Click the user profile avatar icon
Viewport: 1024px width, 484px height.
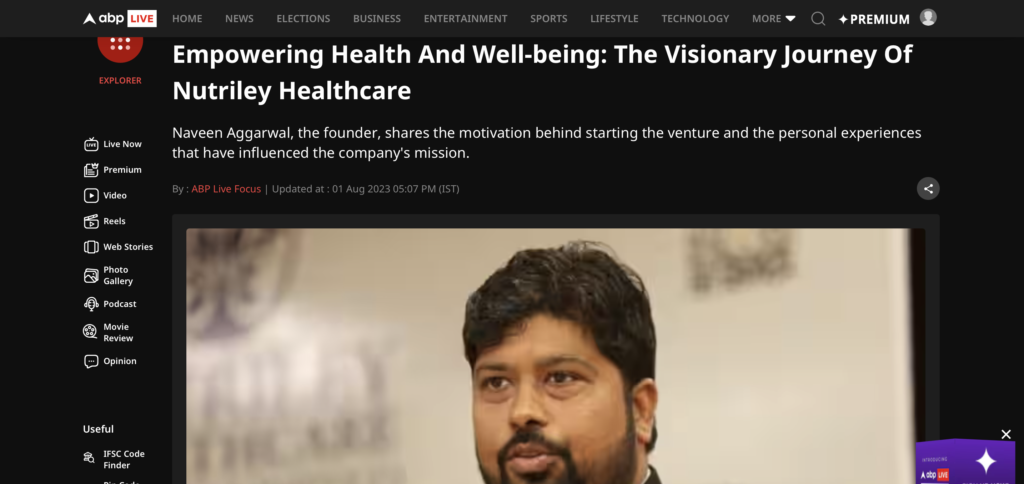pos(928,18)
